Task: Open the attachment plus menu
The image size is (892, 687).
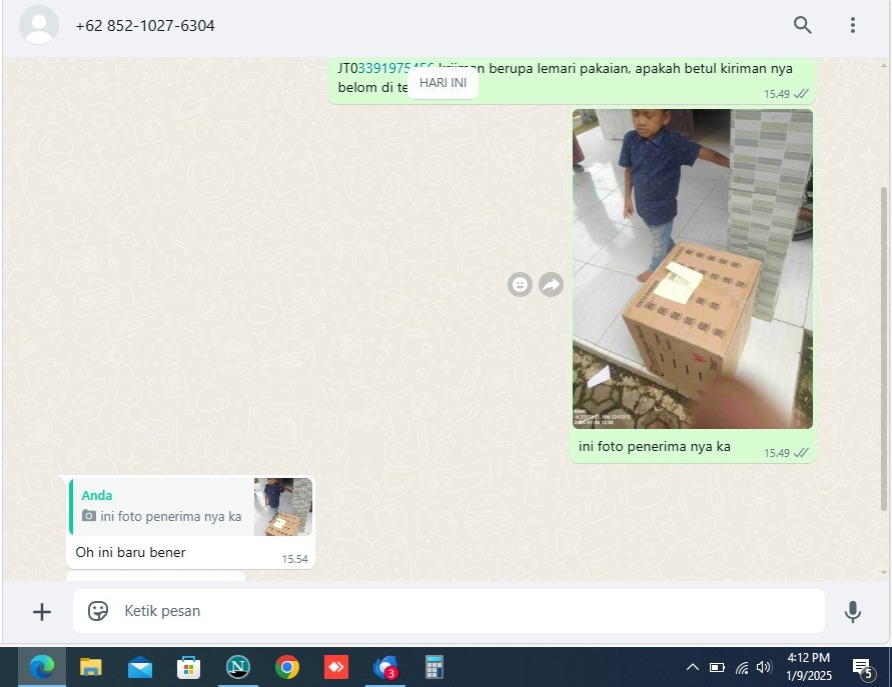Action: tap(42, 612)
